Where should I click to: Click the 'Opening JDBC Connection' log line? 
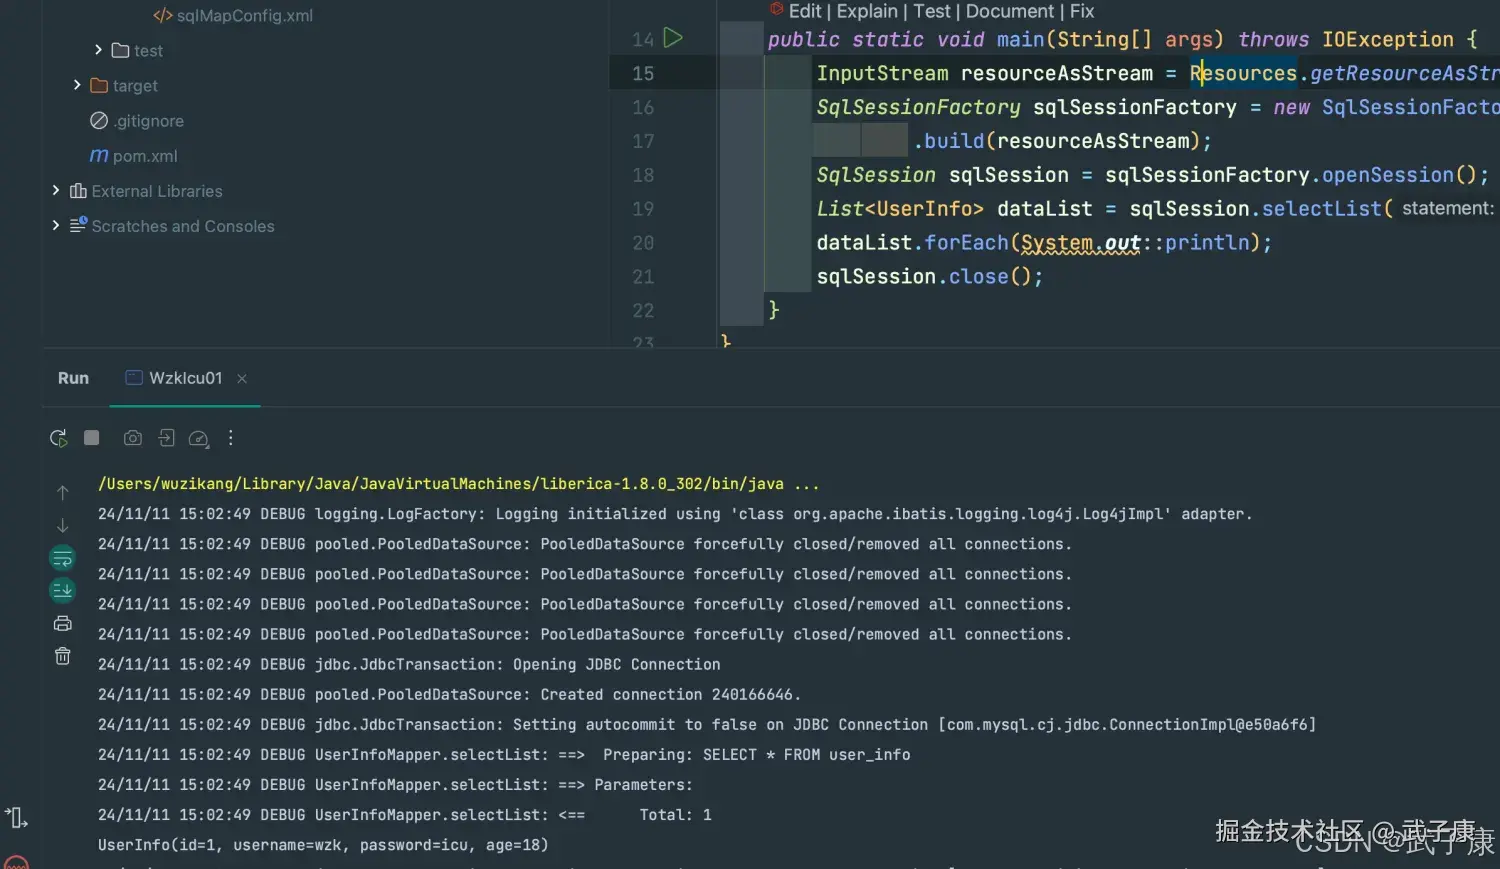click(x=409, y=664)
